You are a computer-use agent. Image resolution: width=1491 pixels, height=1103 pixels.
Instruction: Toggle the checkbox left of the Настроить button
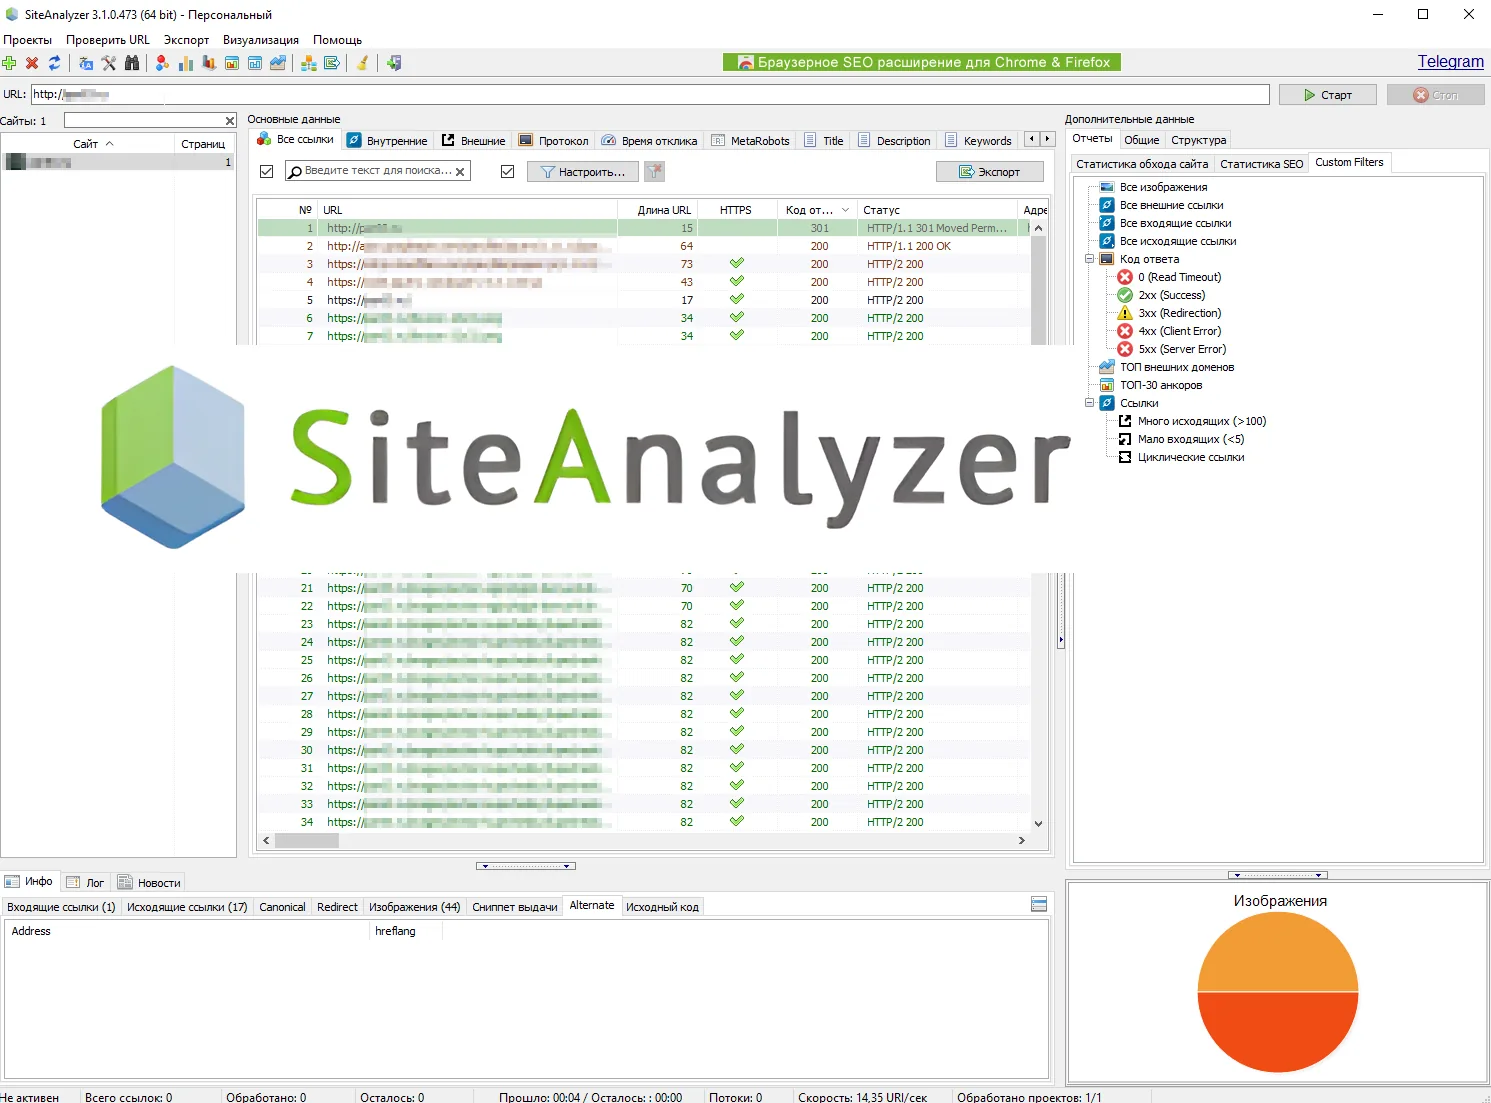tap(507, 172)
